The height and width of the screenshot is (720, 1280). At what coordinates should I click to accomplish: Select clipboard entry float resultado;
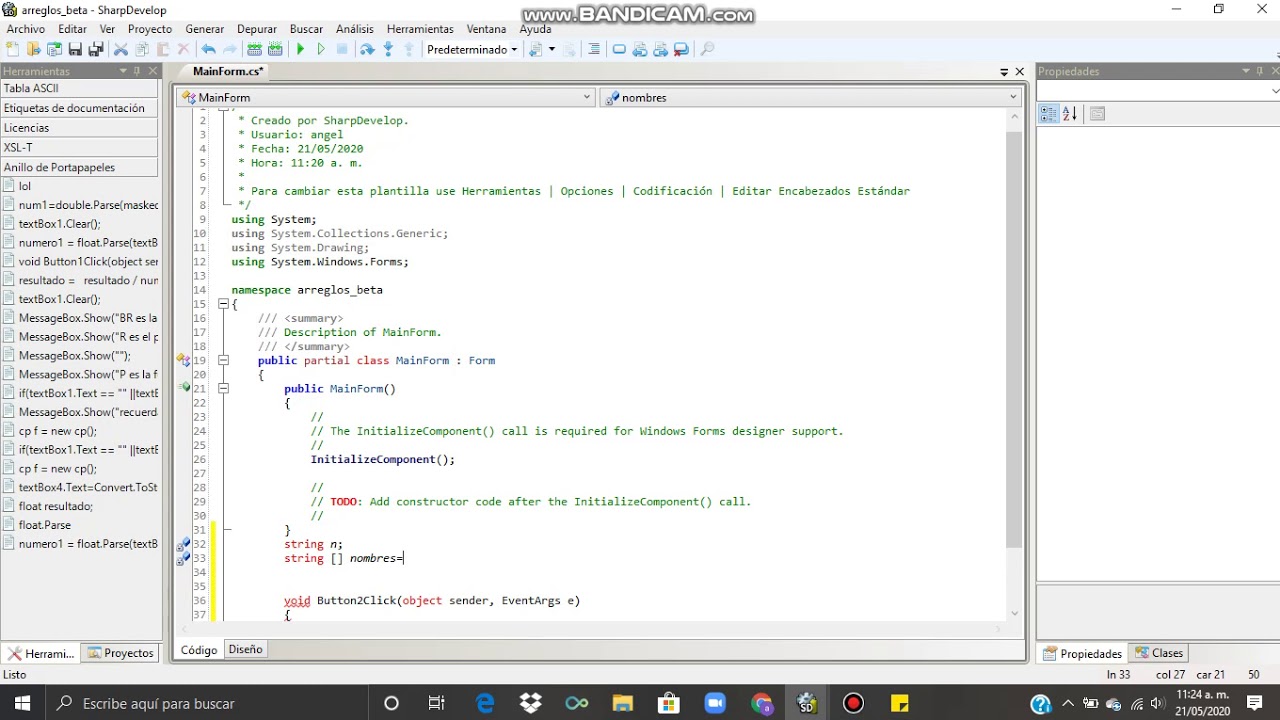point(55,506)
